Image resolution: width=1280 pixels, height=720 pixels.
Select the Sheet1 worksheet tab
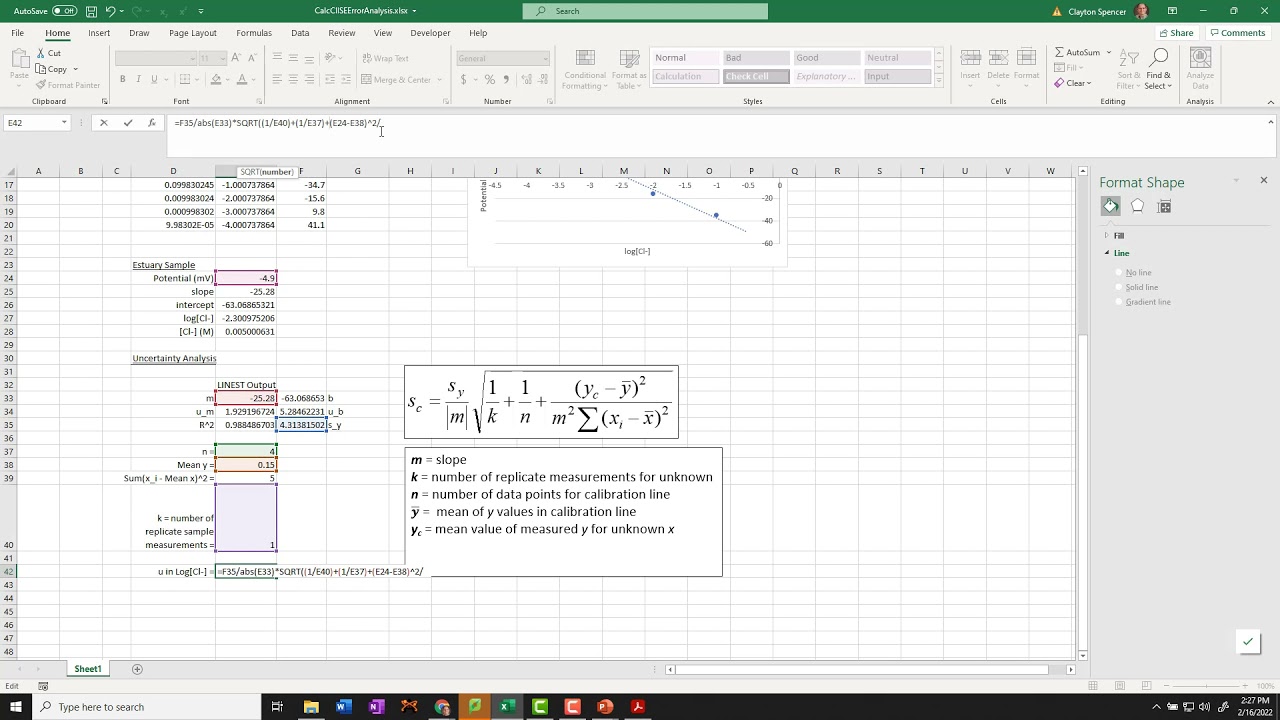point(88,669)
